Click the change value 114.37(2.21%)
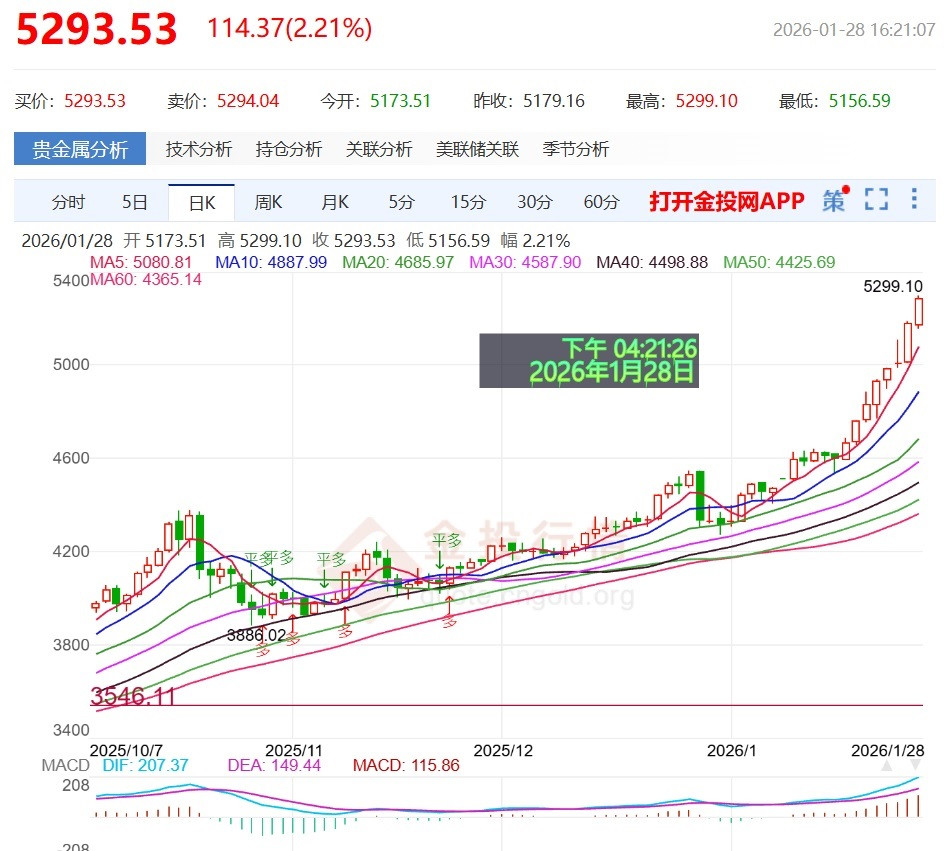The height and width of the screenshot is (851, 951). click(x=290, y=29)
